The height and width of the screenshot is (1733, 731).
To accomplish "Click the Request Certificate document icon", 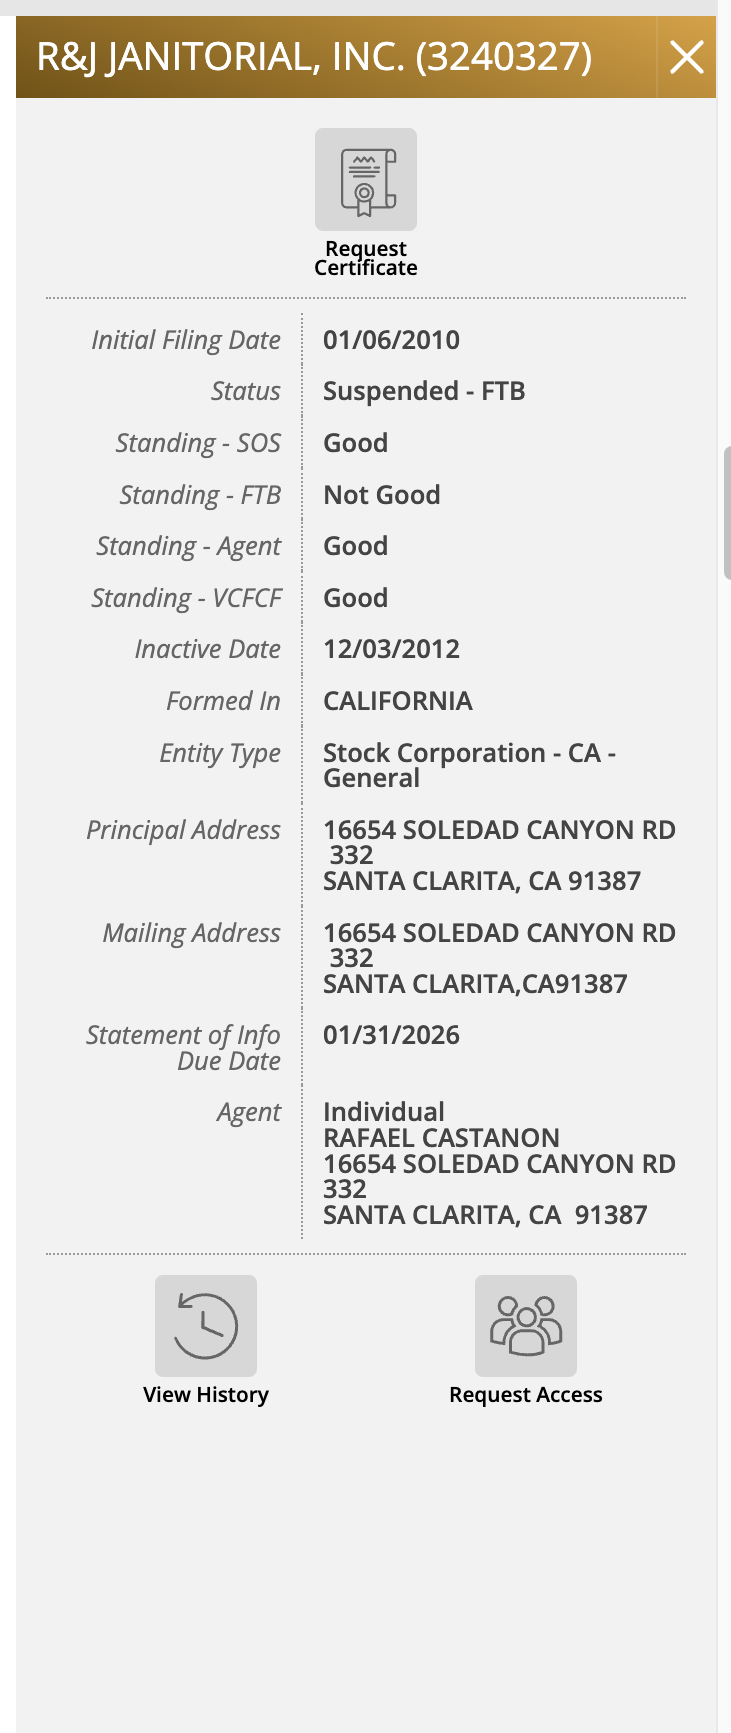I will click(x=366, y=180).
